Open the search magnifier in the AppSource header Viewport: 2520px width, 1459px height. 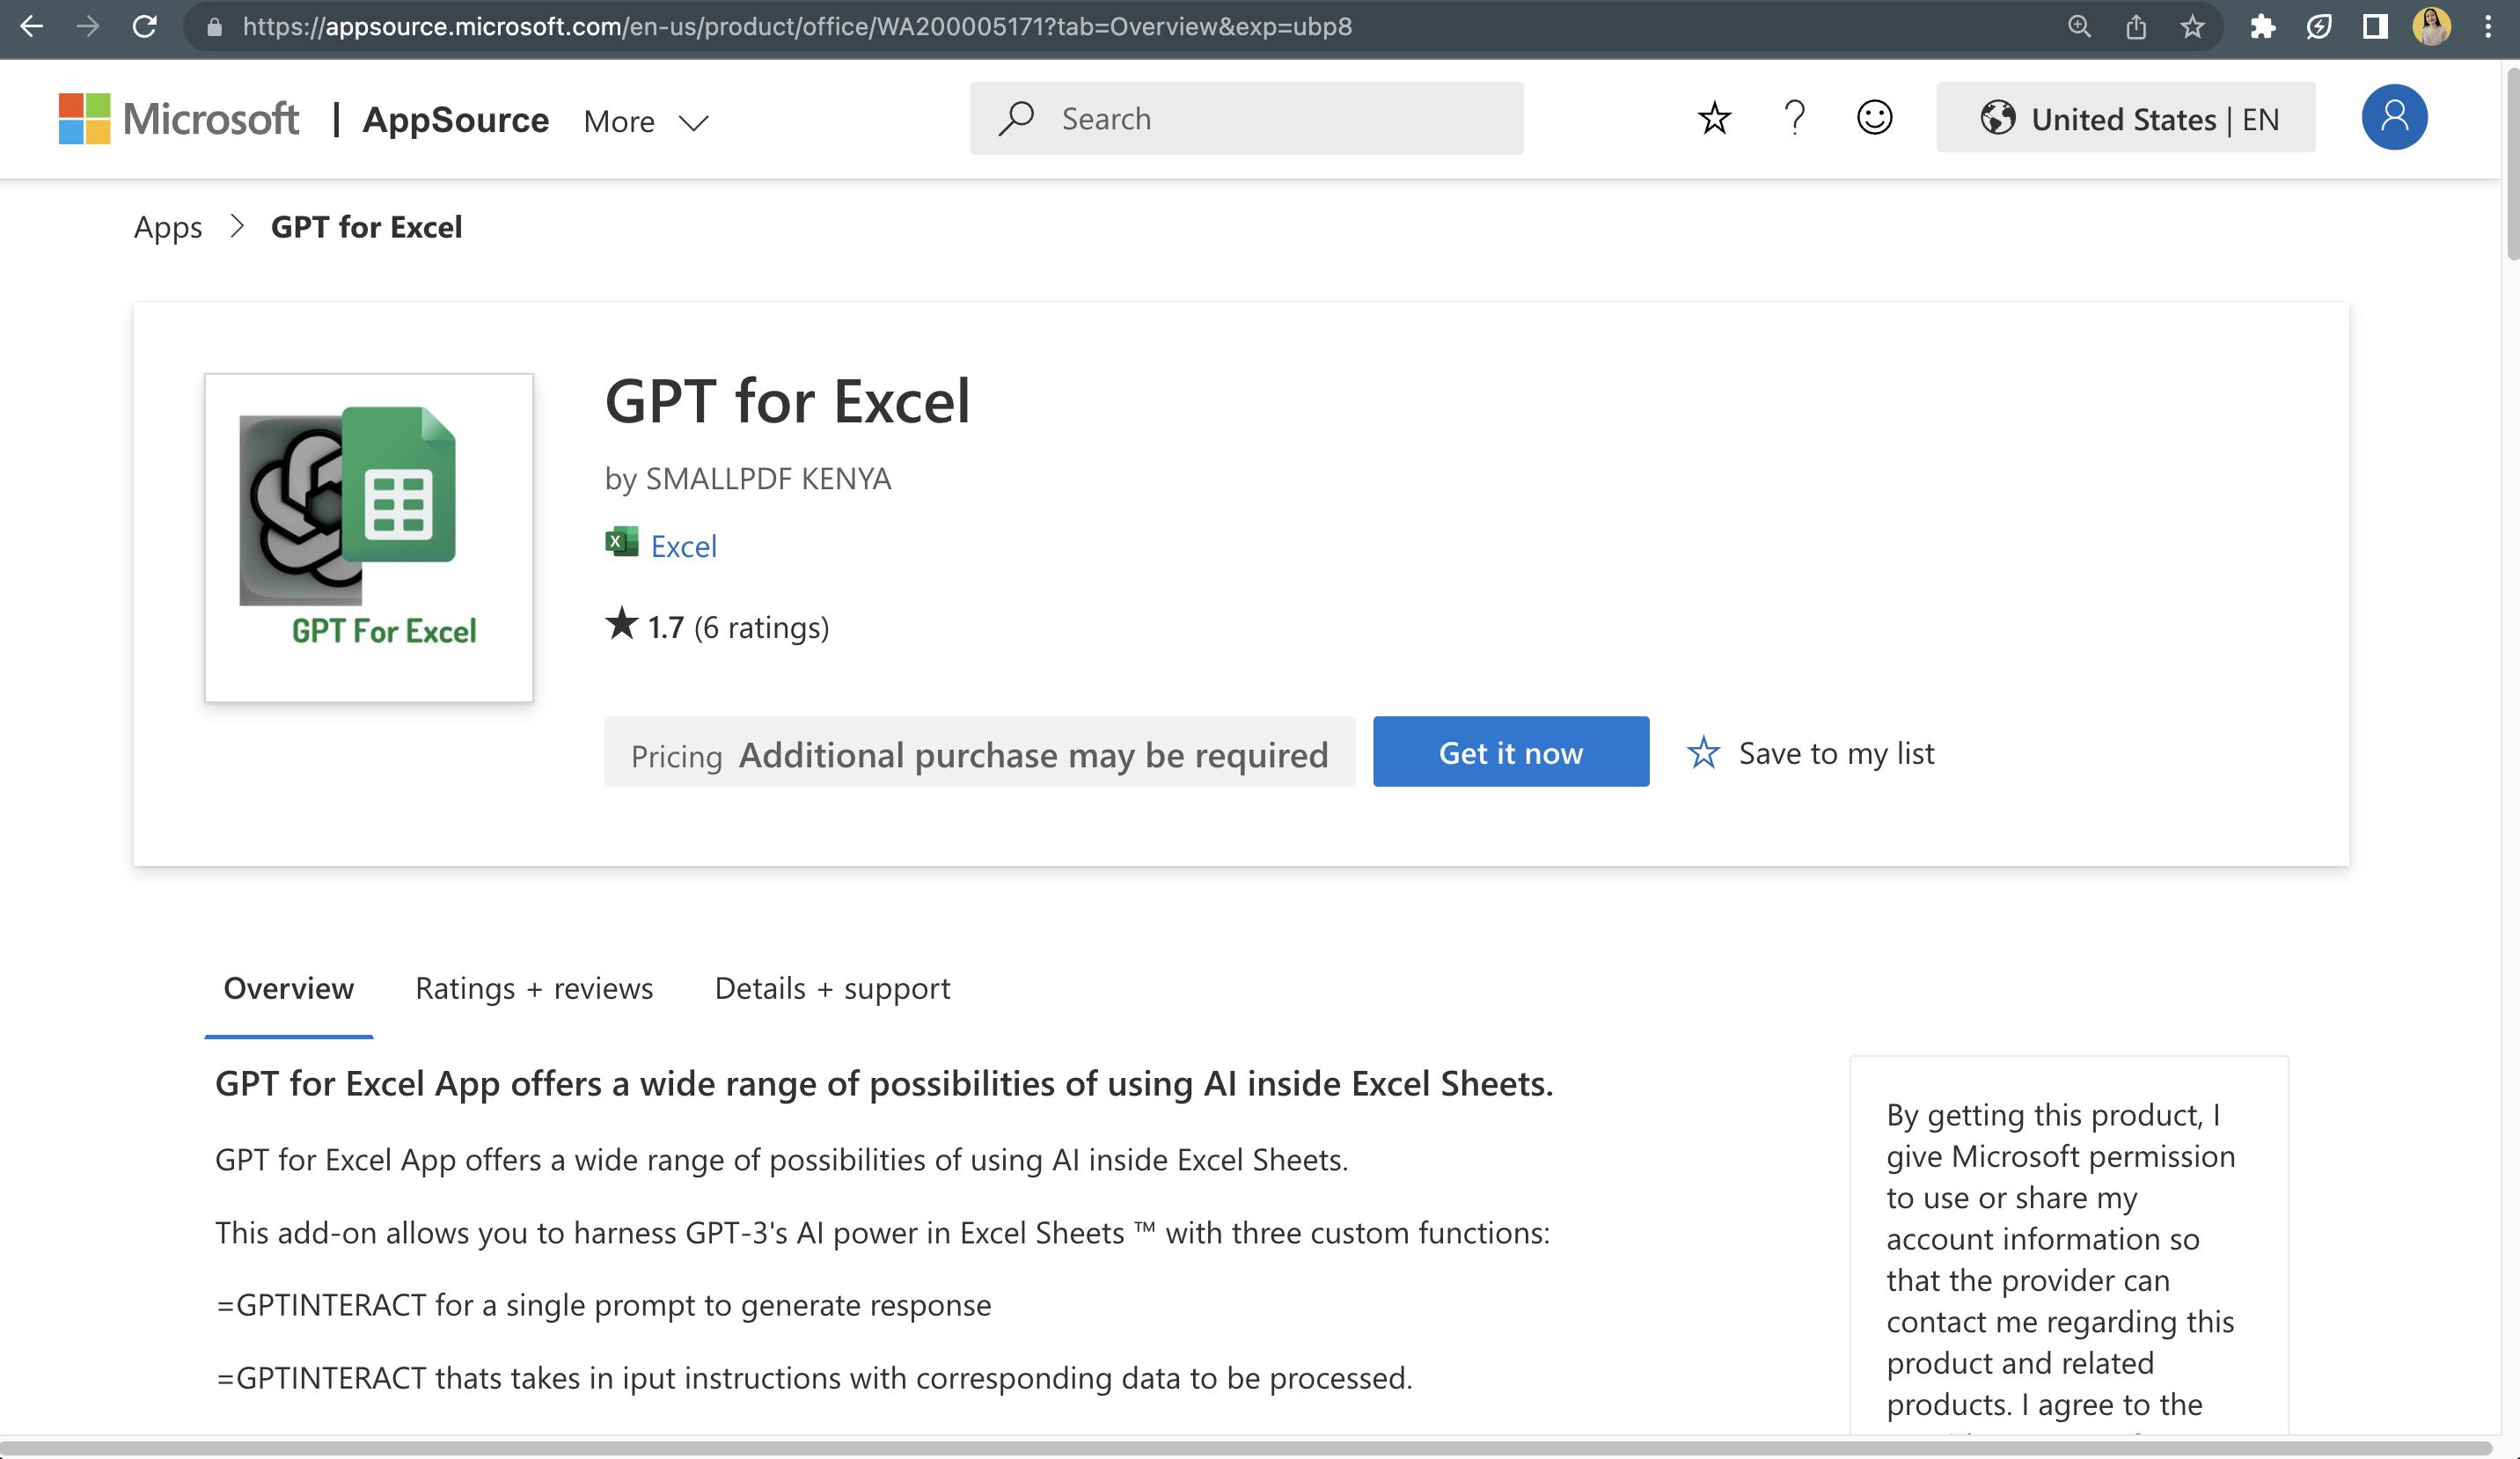tap(1017, 118)
